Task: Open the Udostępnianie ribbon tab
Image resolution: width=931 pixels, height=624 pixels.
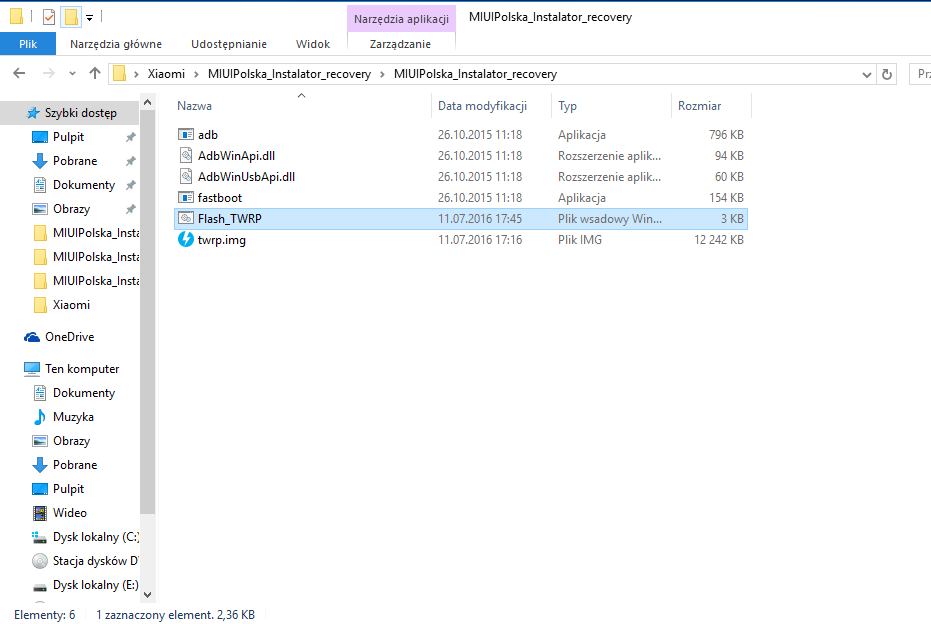Action: tap(229, 44)
